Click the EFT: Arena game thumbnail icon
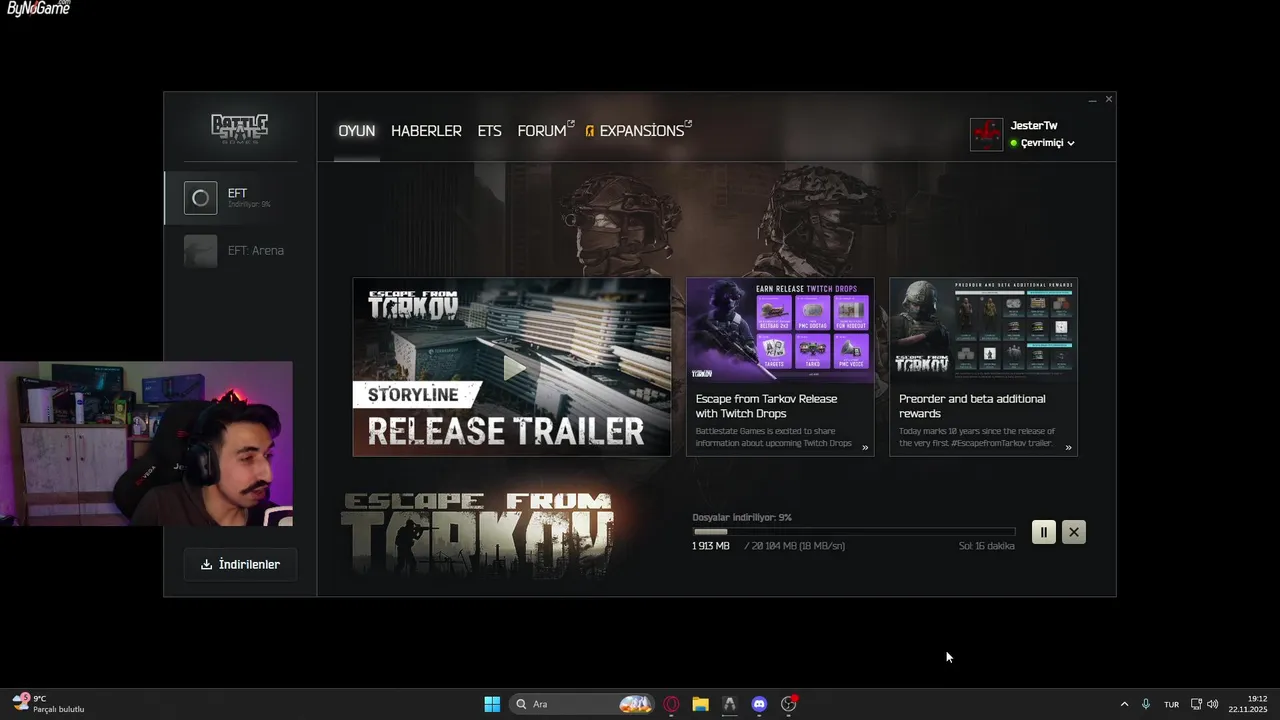This screenshot has height=720, width=1280. (200, 250)
